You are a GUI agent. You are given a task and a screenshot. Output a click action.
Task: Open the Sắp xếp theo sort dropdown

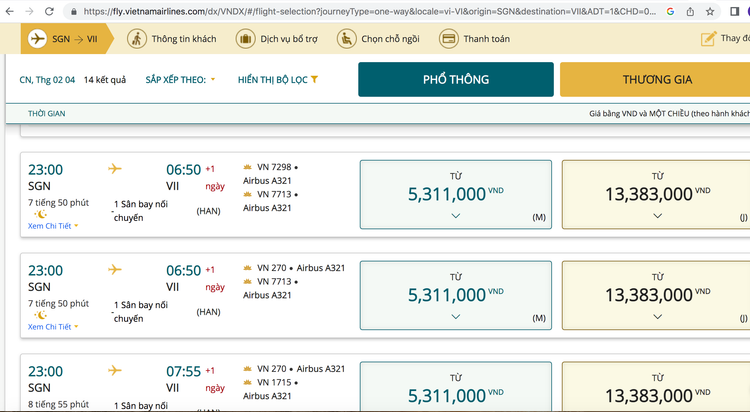(180, 79)
